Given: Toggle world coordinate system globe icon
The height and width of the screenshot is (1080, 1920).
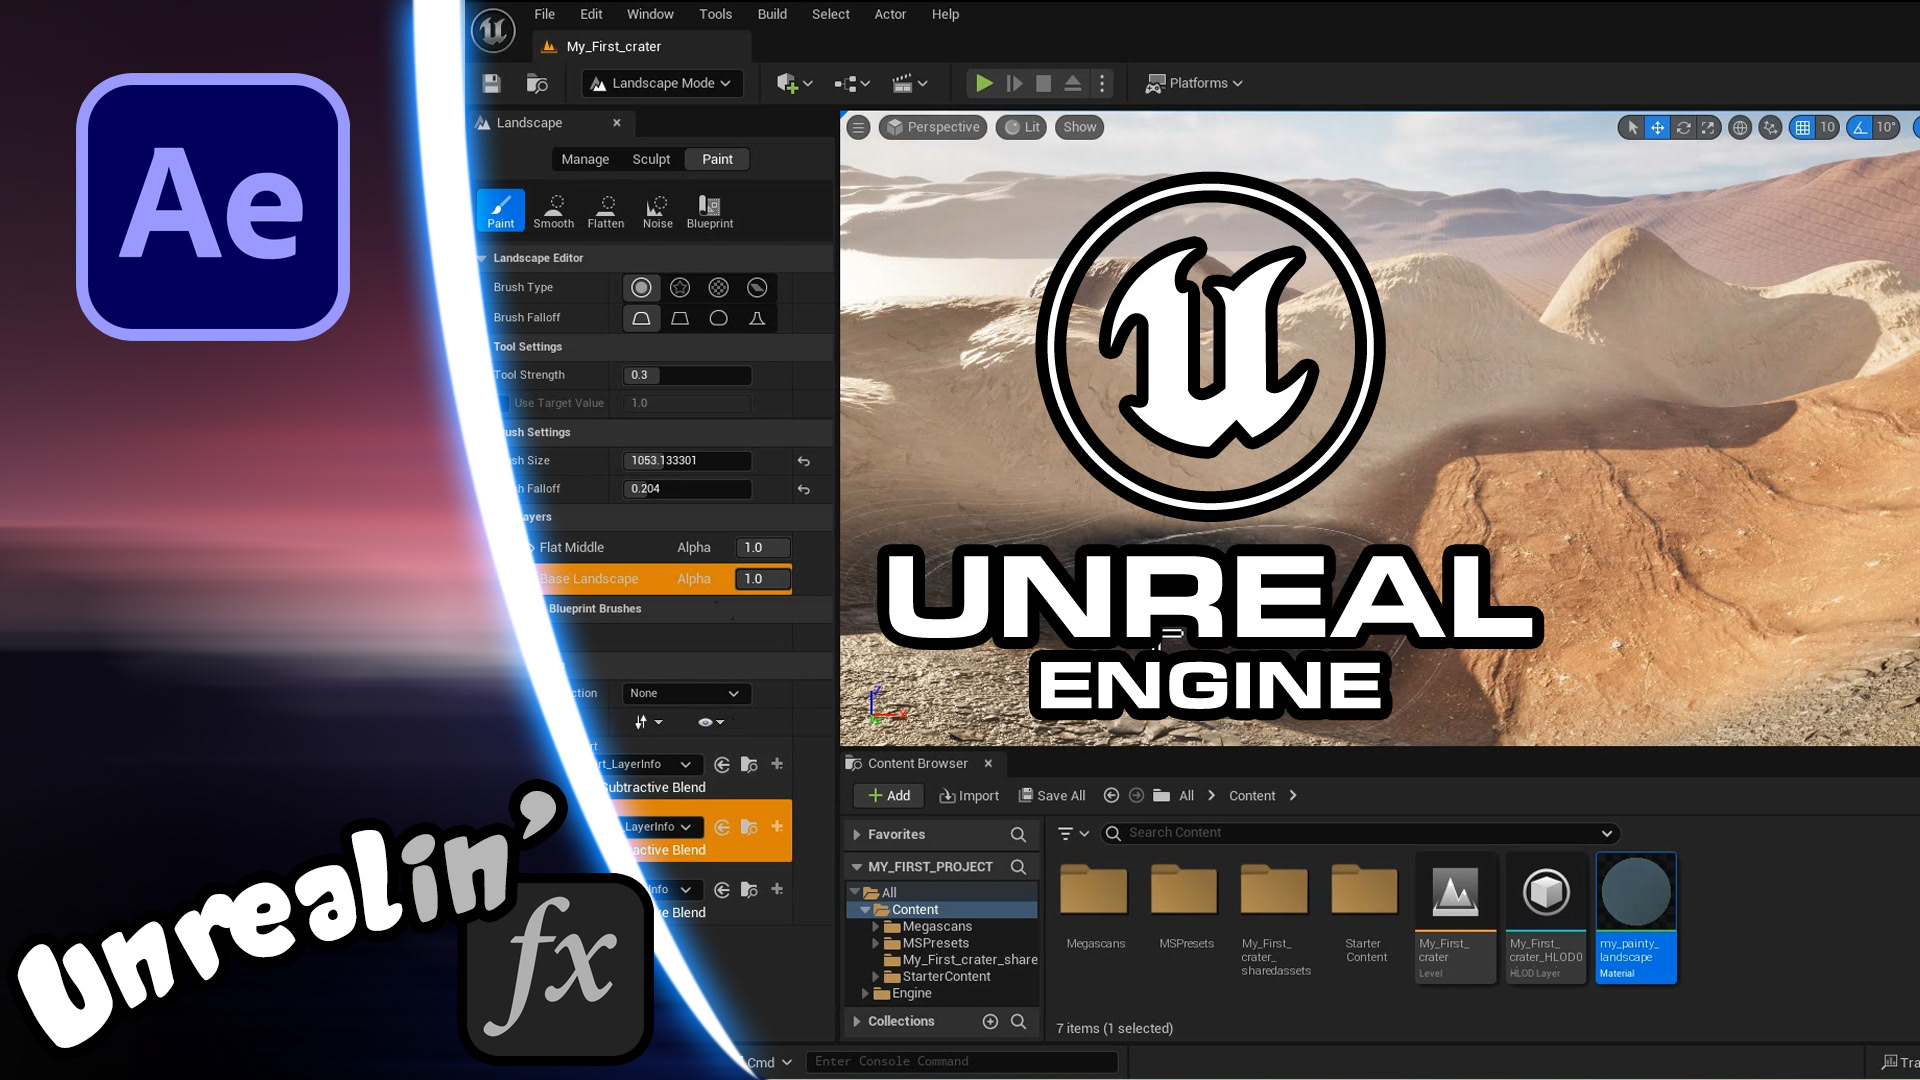Looking at the screenshot, I should point(1740,127).
